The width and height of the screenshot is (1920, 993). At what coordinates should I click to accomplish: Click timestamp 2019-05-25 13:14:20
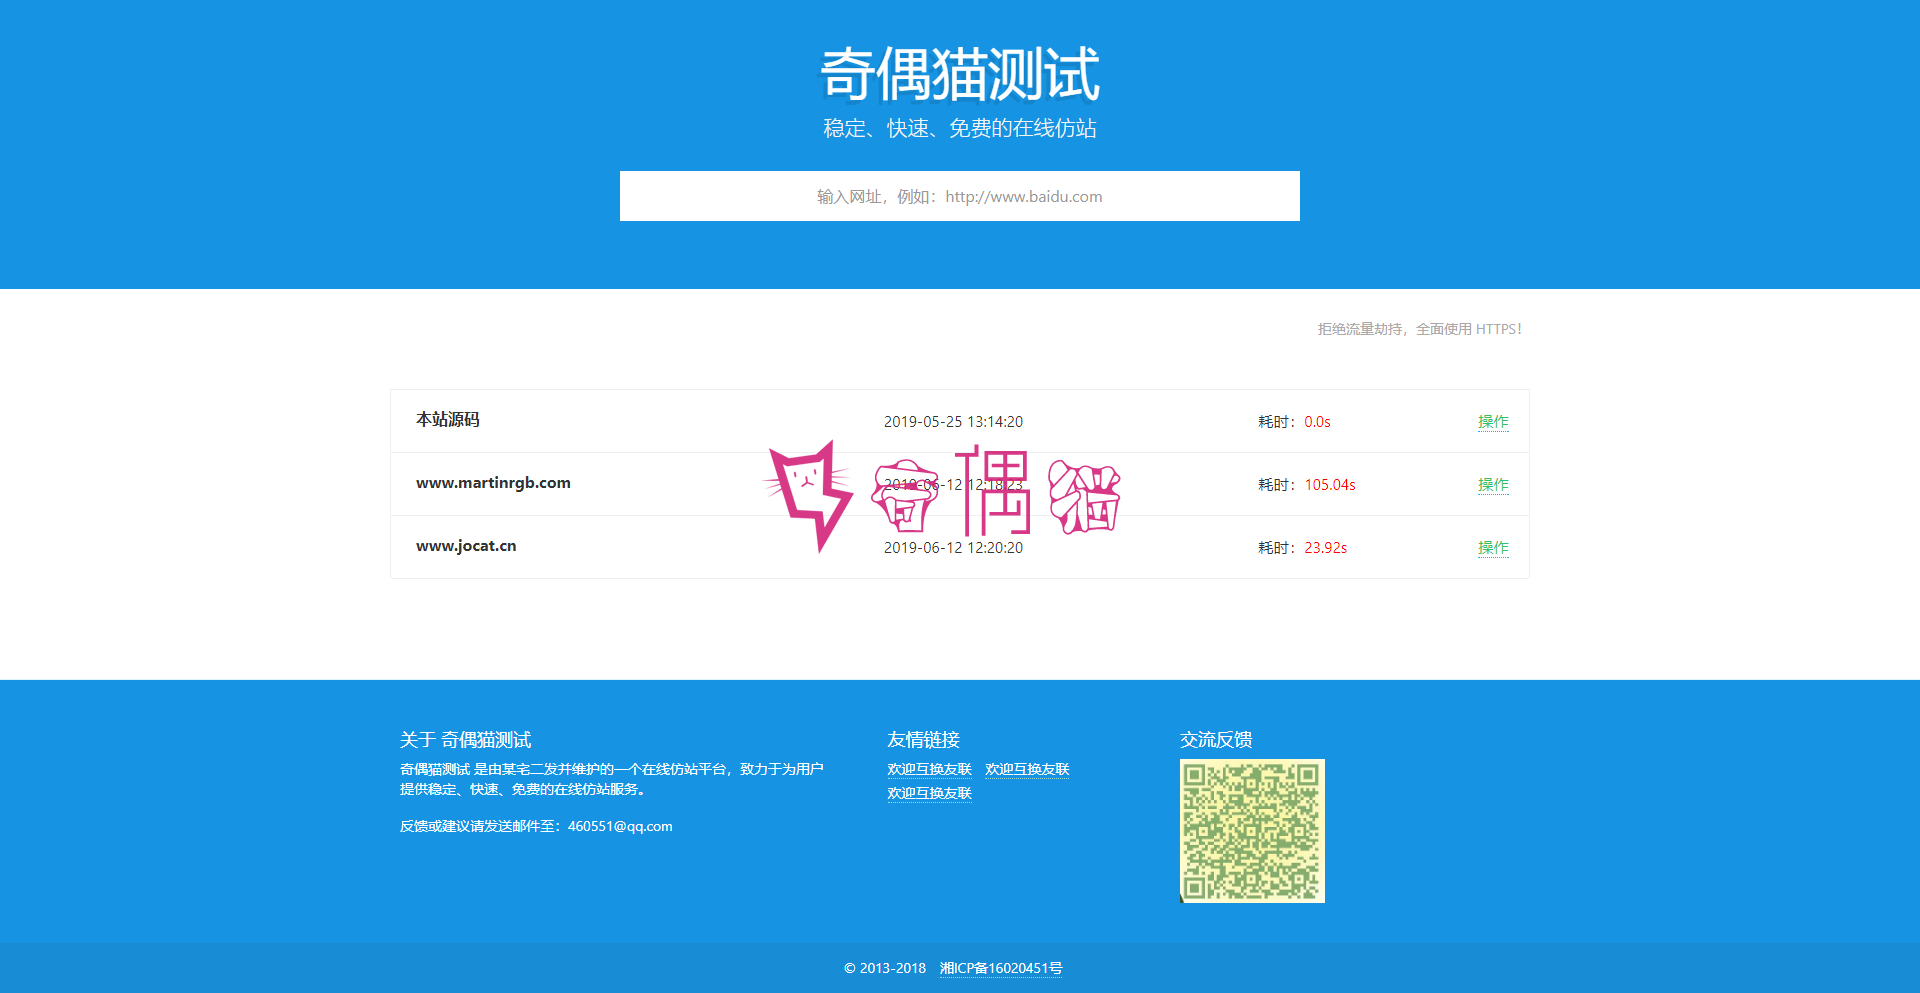[953, 422]
